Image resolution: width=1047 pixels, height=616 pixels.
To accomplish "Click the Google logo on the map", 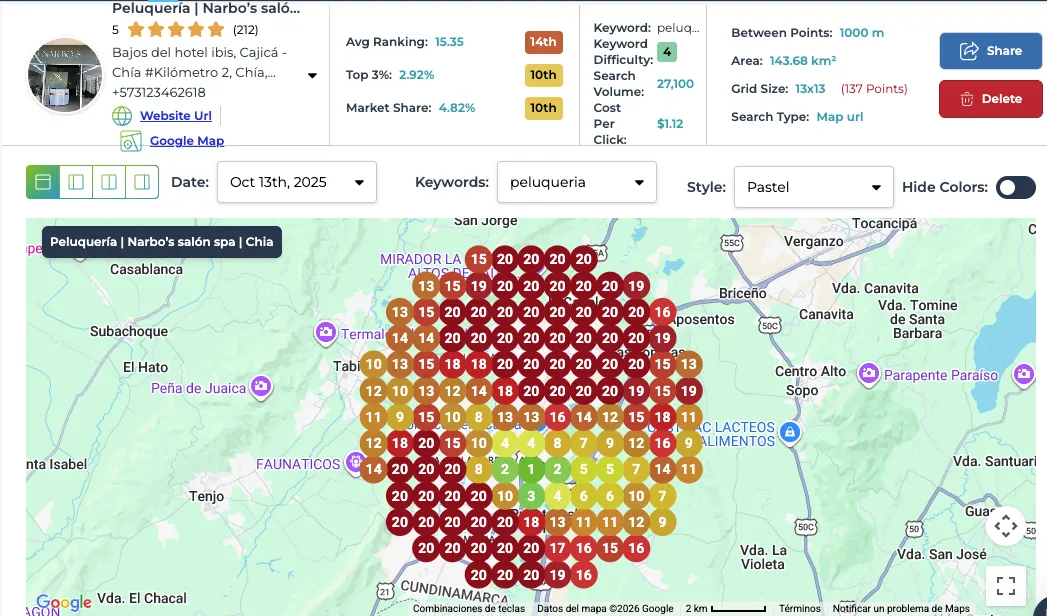I will [x=62, y=601].
